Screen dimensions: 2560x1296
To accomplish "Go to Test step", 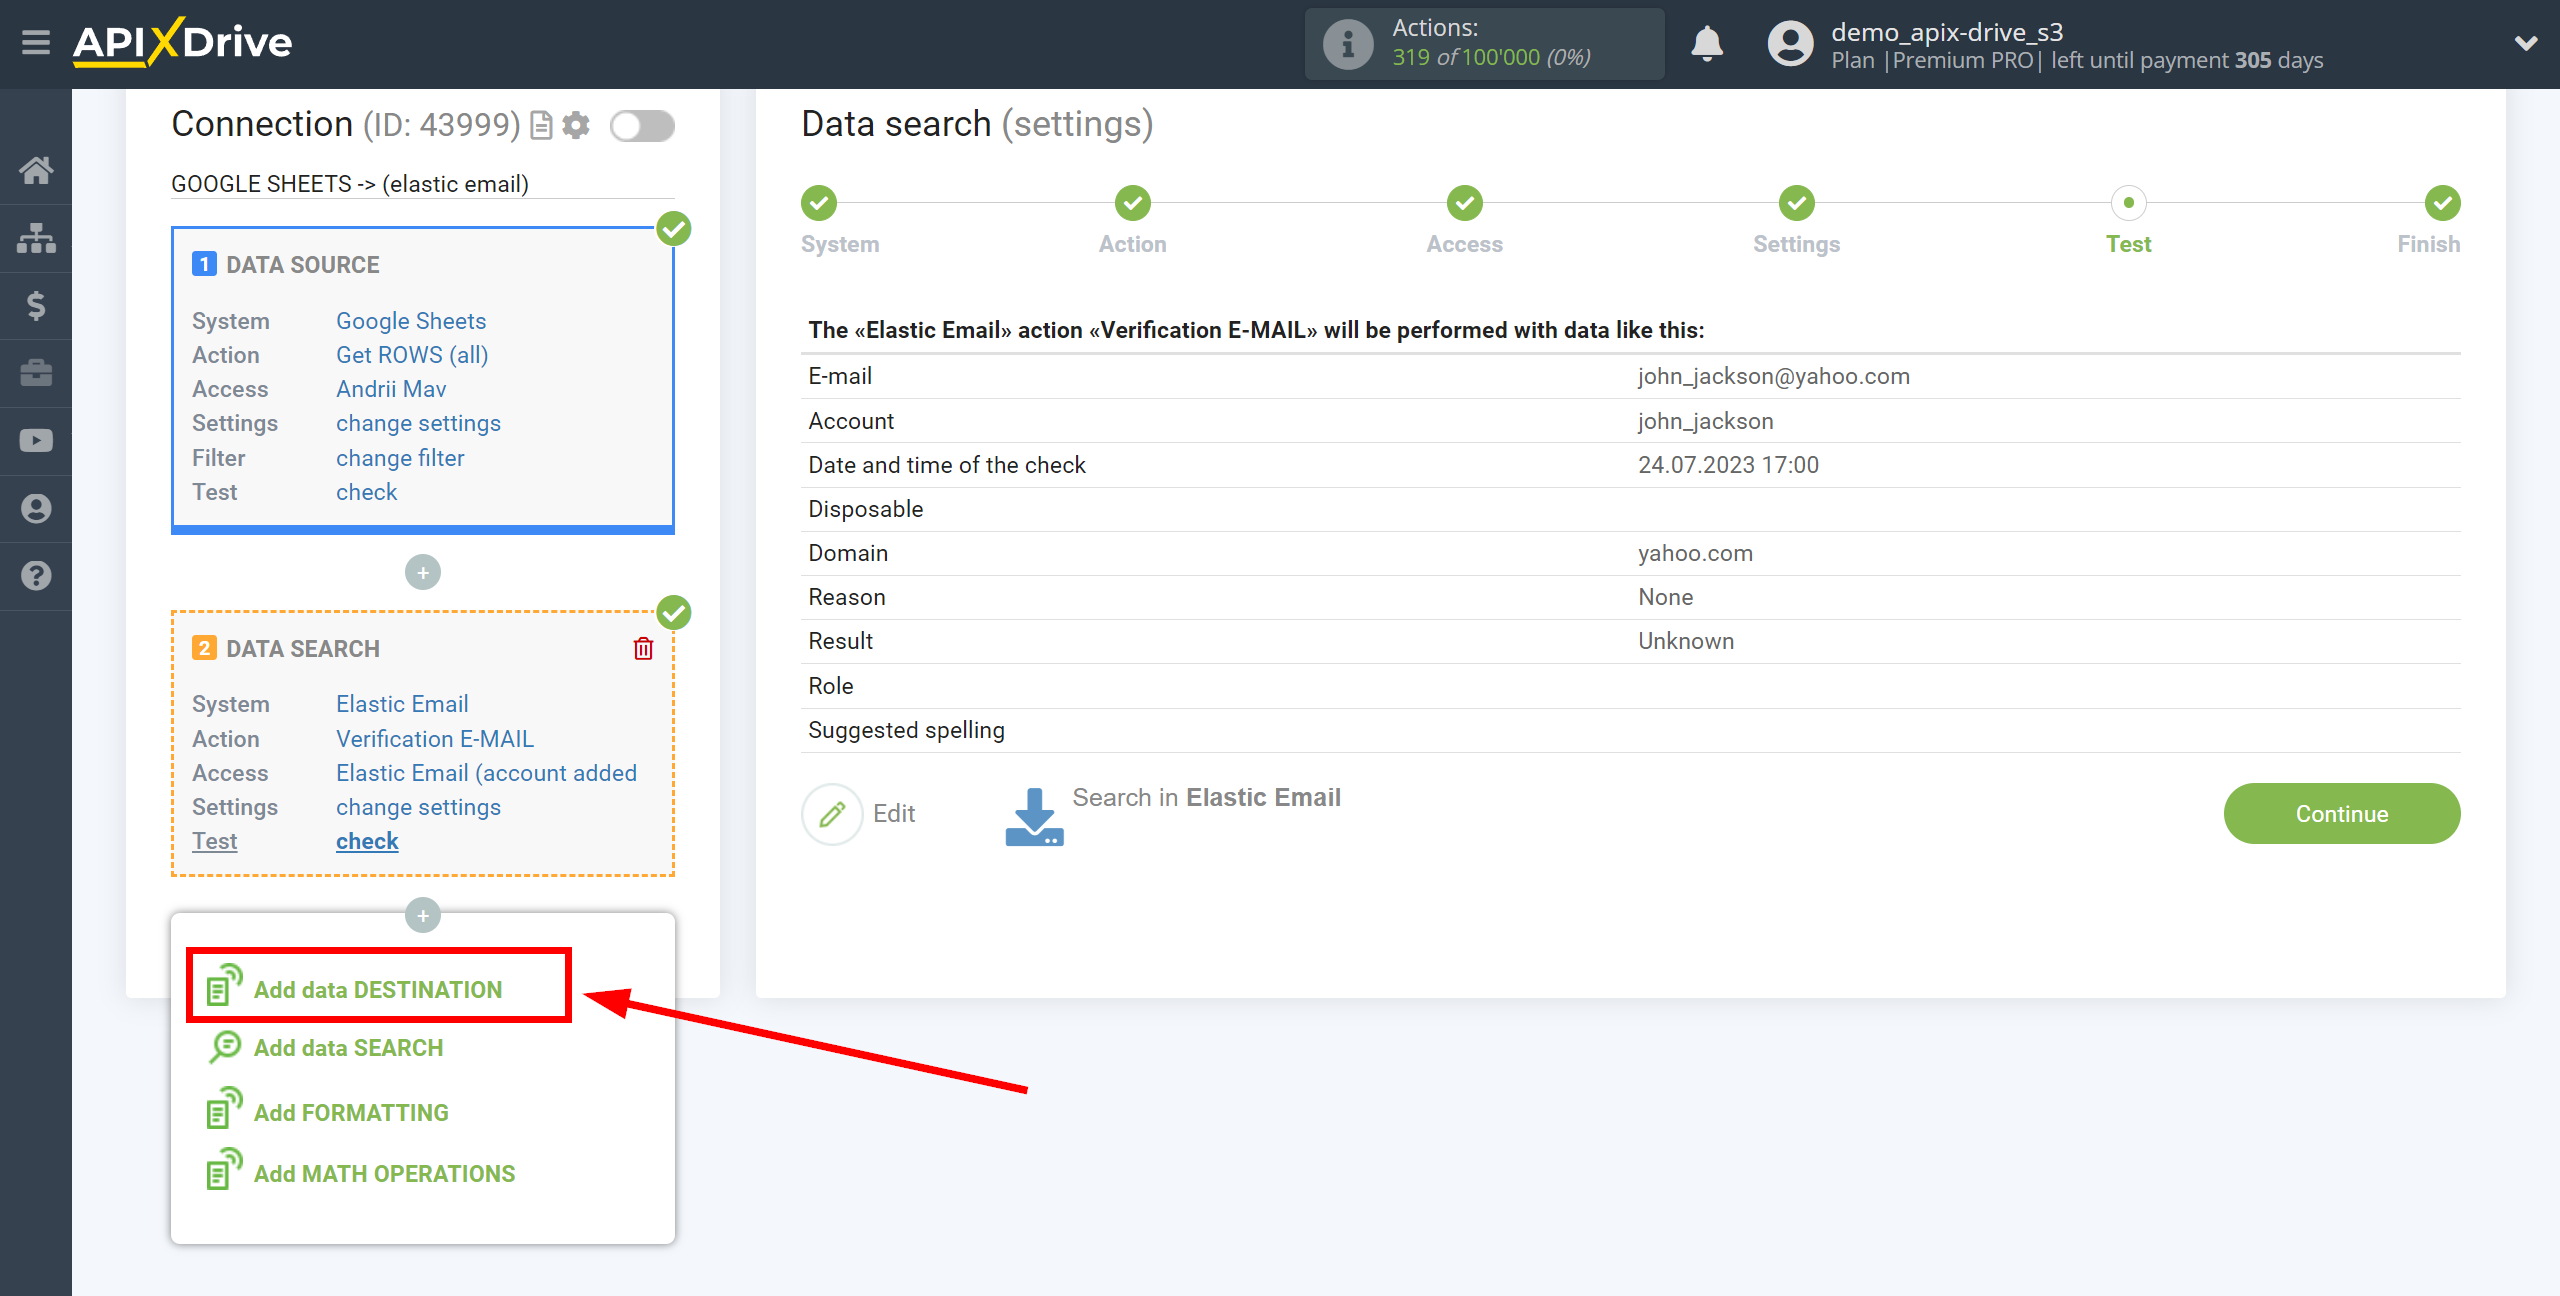I will pyautogui.click(x=2129, y=203).
